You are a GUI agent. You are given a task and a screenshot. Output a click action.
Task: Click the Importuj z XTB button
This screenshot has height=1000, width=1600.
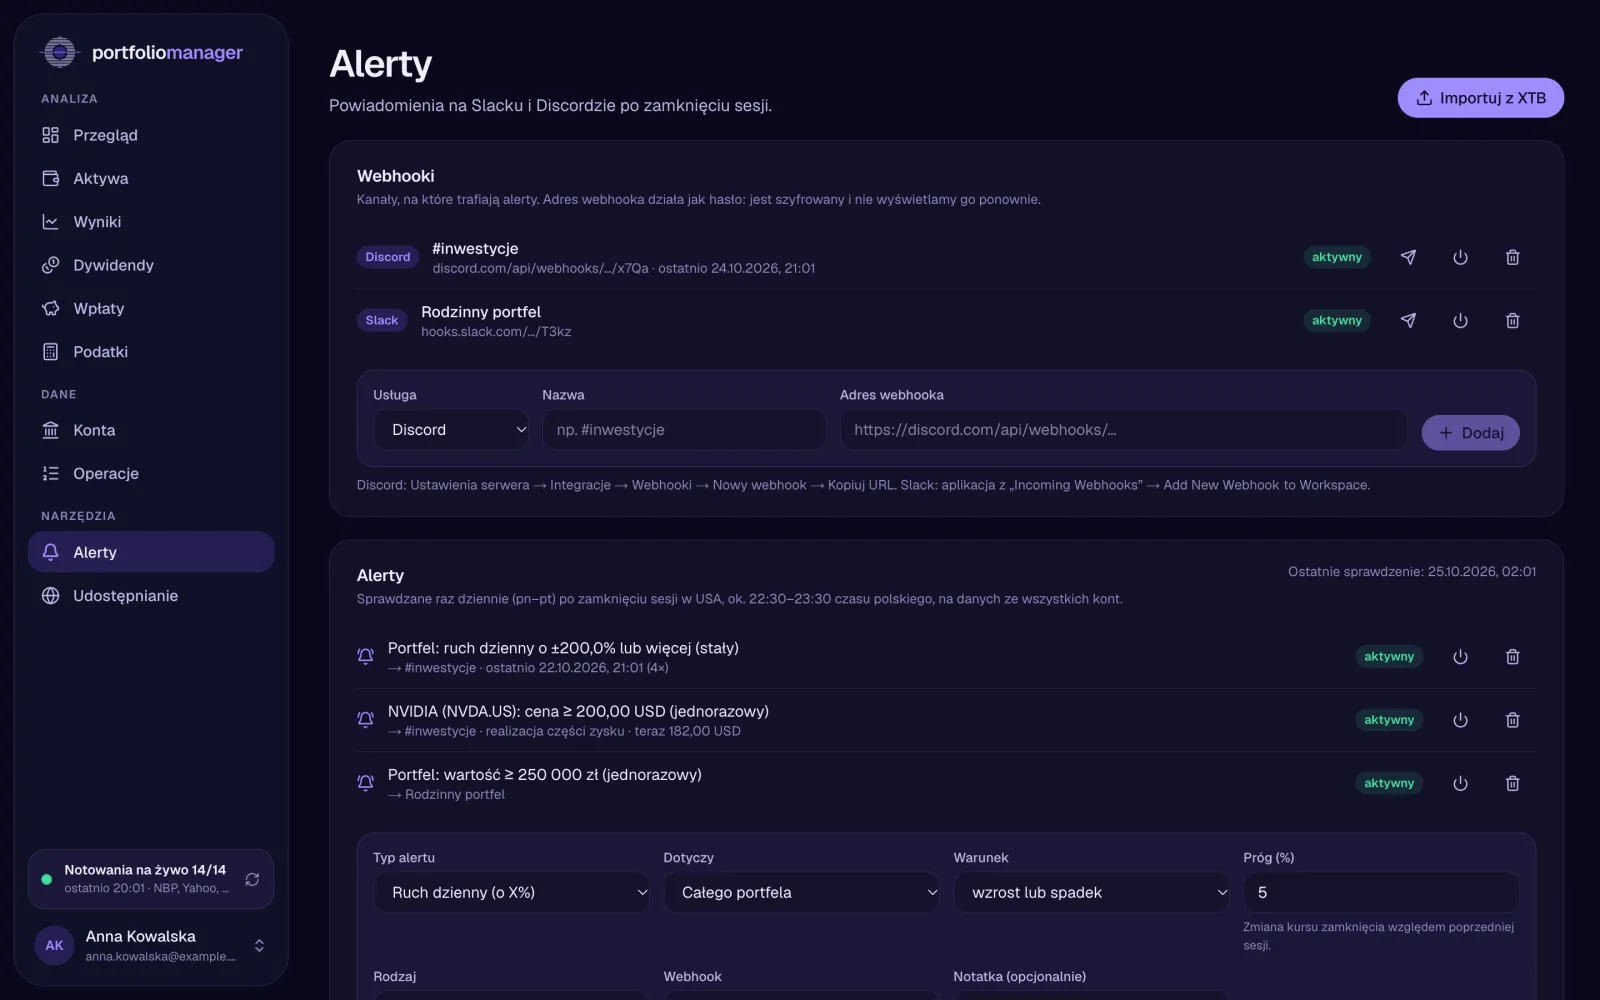[x=1481, y=98]
